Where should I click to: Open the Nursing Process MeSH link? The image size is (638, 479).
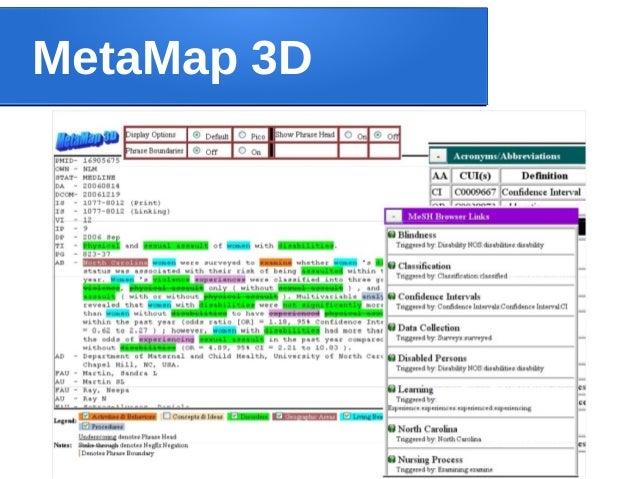click(430, 459)
